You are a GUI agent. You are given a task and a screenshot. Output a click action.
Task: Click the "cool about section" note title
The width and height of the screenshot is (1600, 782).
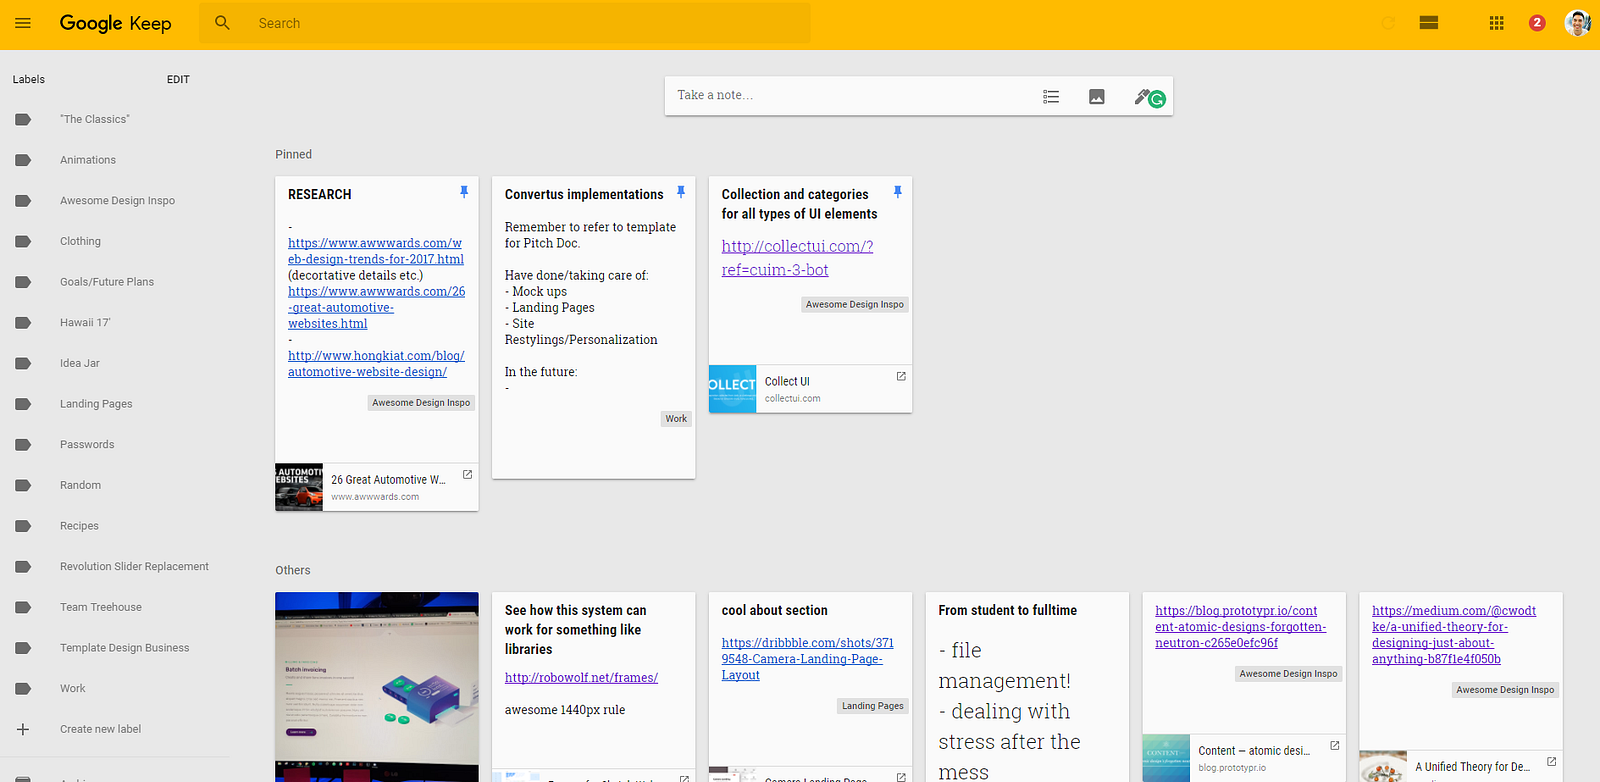(x=775, y=611)
